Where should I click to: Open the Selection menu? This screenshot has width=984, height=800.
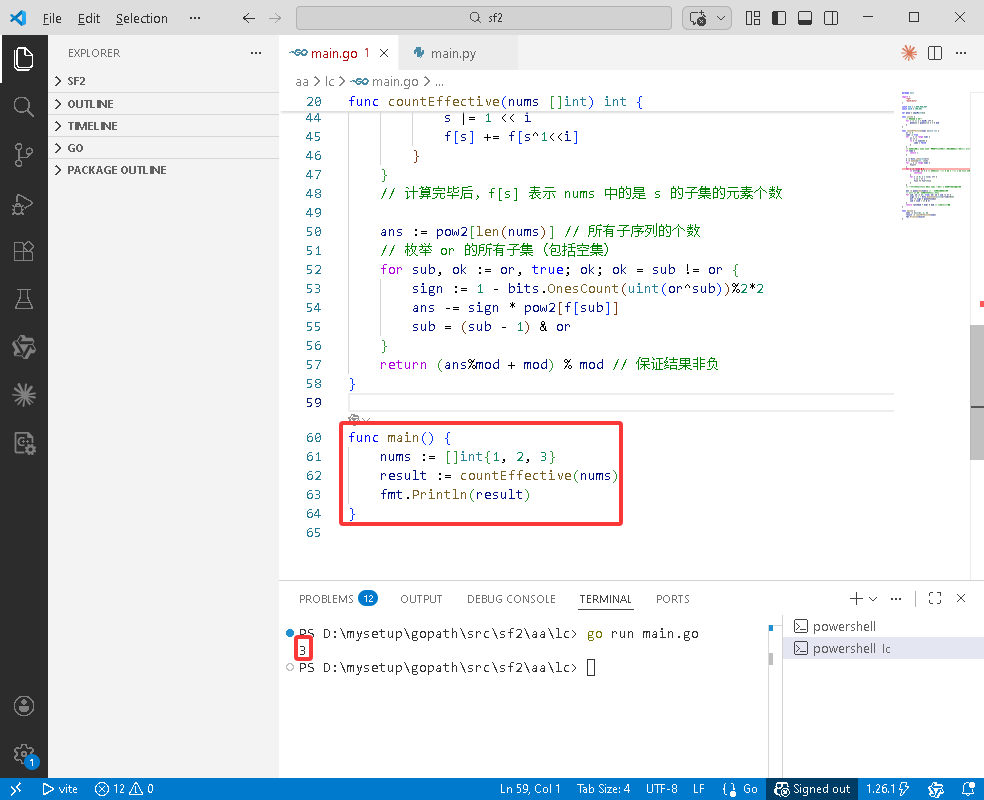point(141,18)
